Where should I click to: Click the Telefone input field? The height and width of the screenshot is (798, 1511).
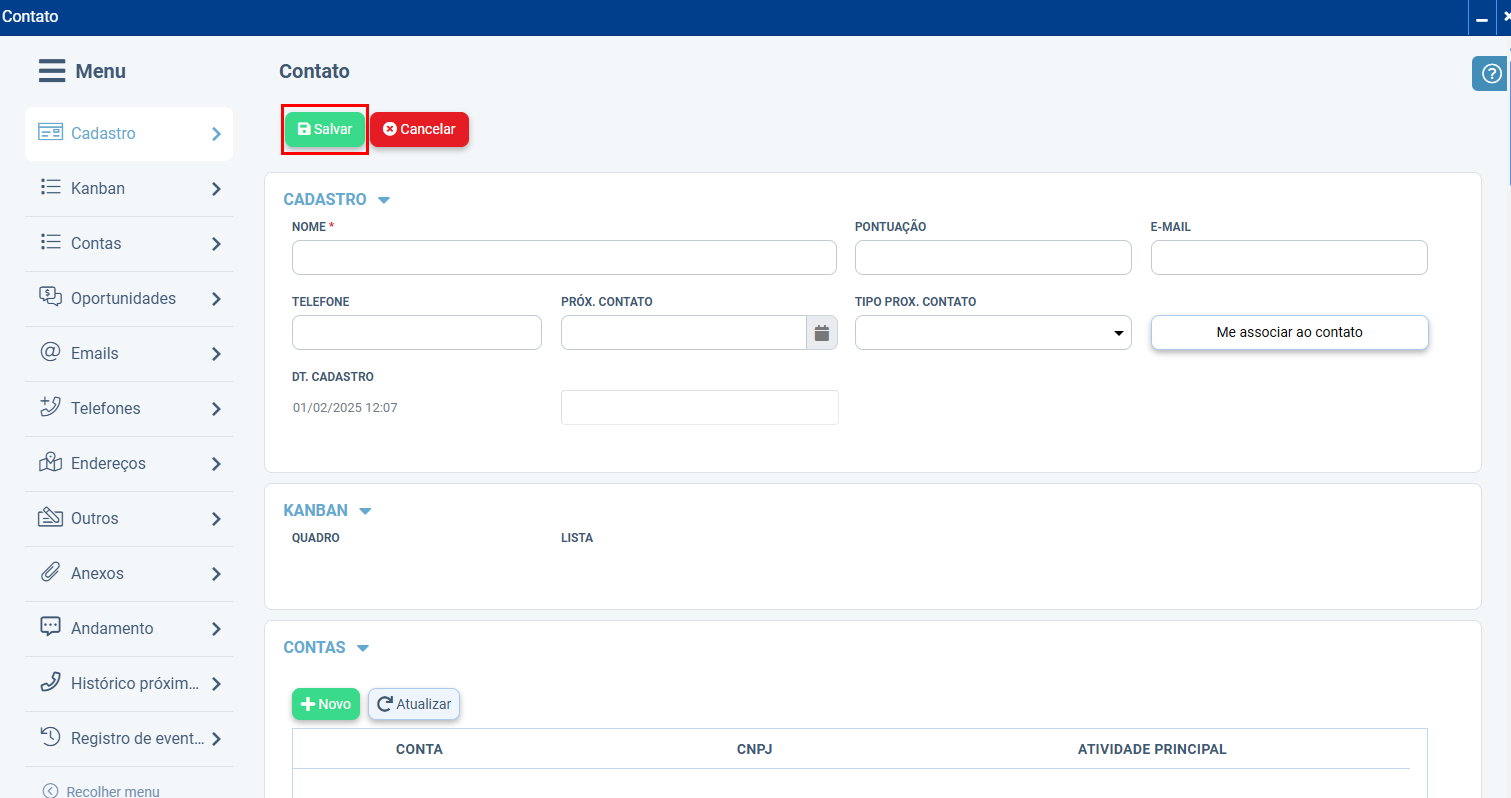coord(417,333)
